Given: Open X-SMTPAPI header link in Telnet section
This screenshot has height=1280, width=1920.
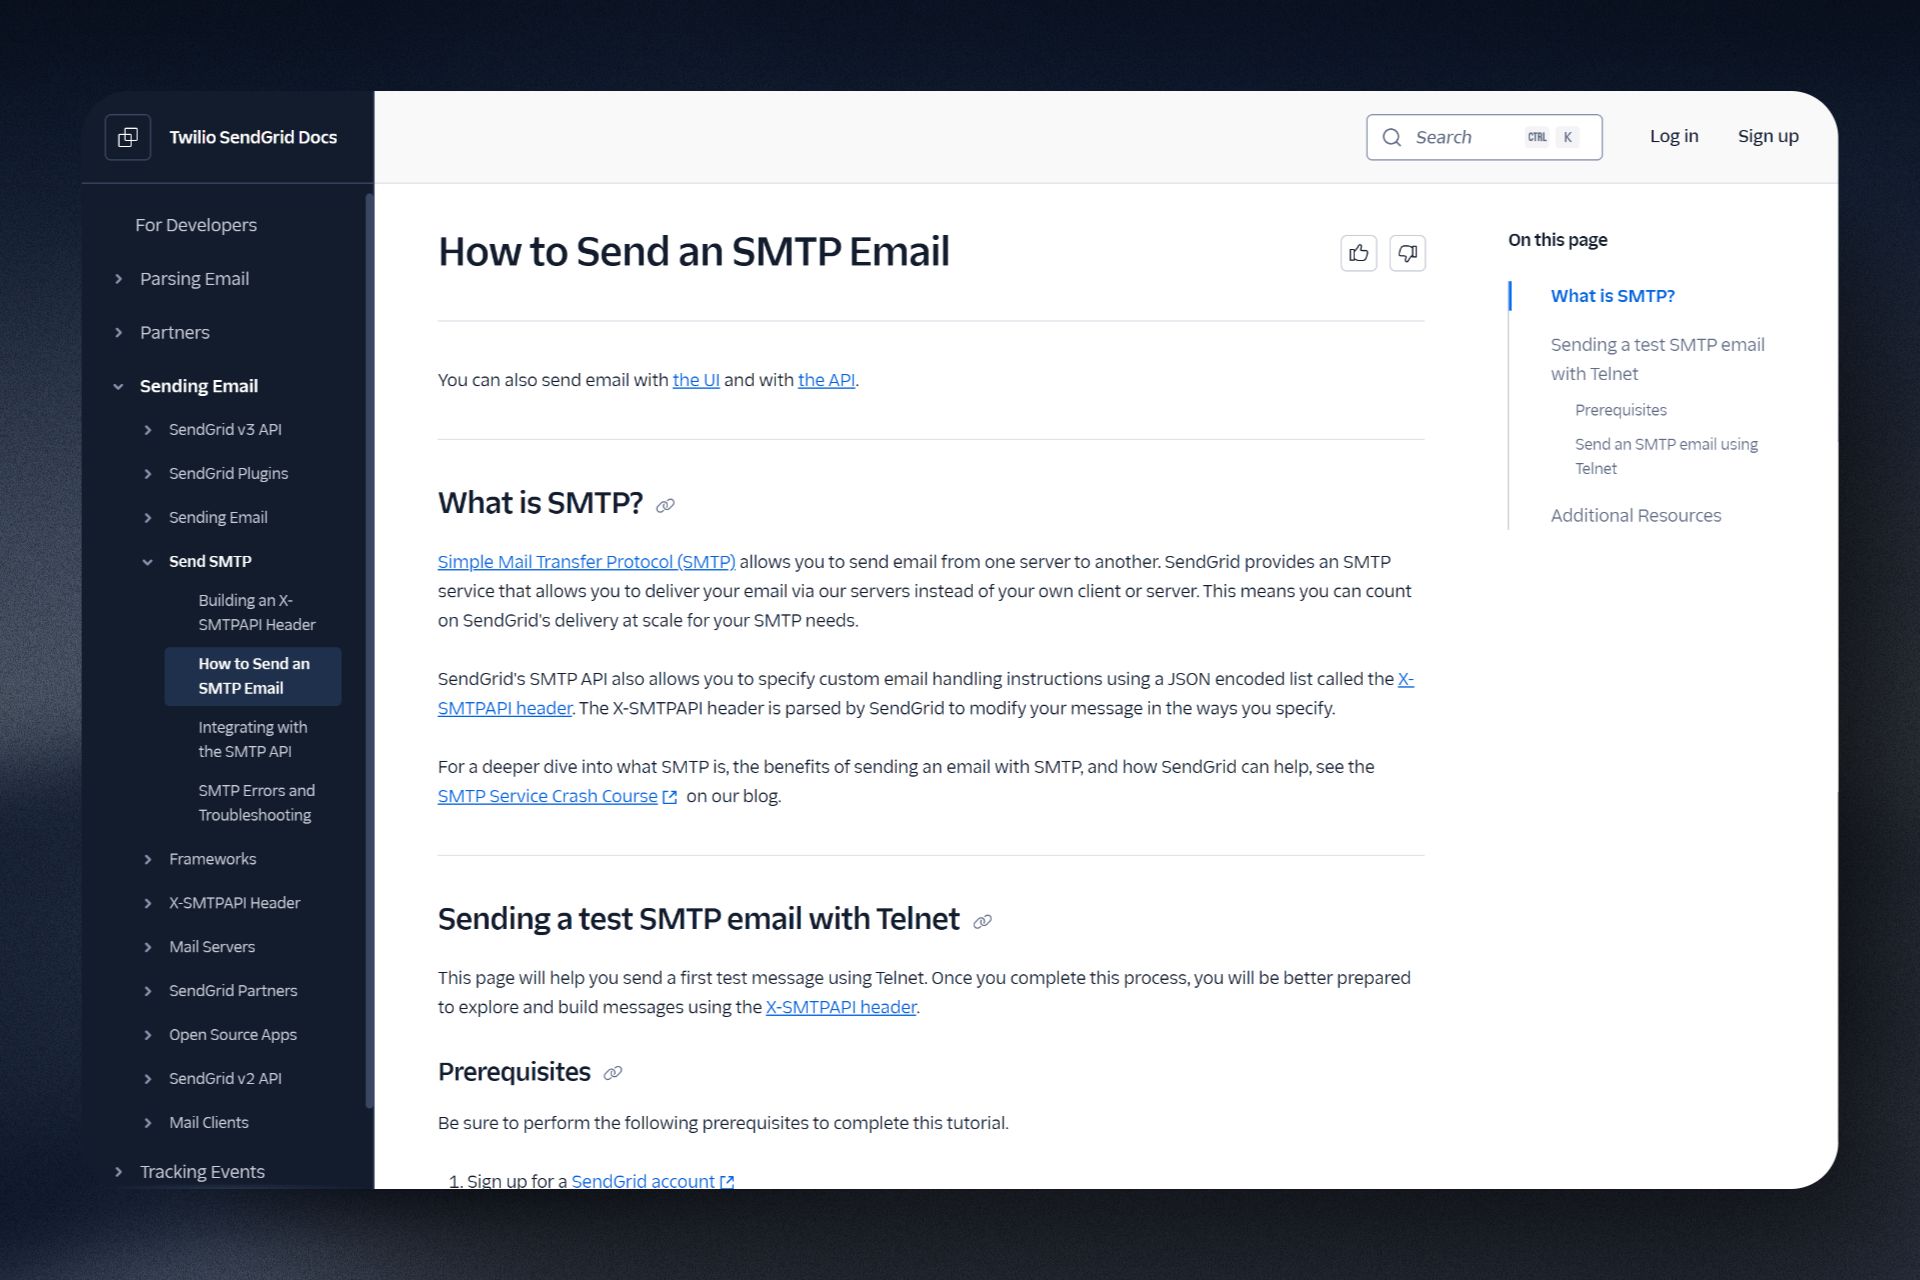Looking at the screenshot, I should [841, 1007].
